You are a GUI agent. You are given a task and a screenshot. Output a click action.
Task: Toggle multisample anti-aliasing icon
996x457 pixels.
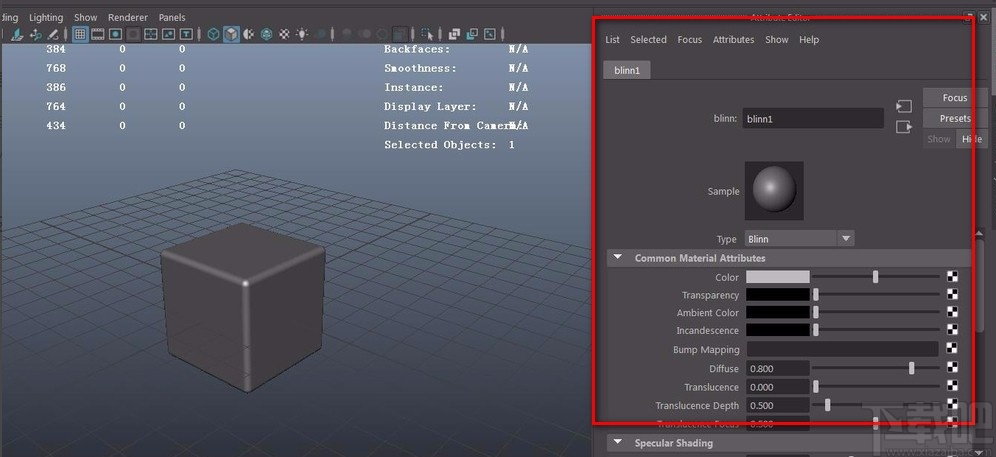point(382,34)
